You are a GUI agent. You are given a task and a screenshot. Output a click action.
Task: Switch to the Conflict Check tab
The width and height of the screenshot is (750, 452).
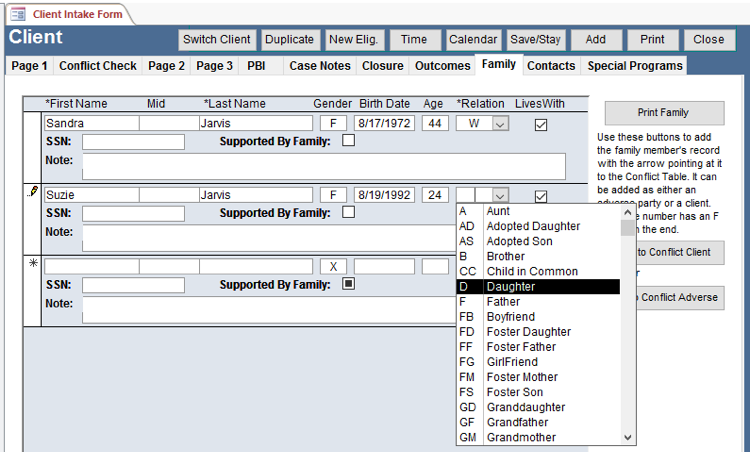tap(98, 66)
